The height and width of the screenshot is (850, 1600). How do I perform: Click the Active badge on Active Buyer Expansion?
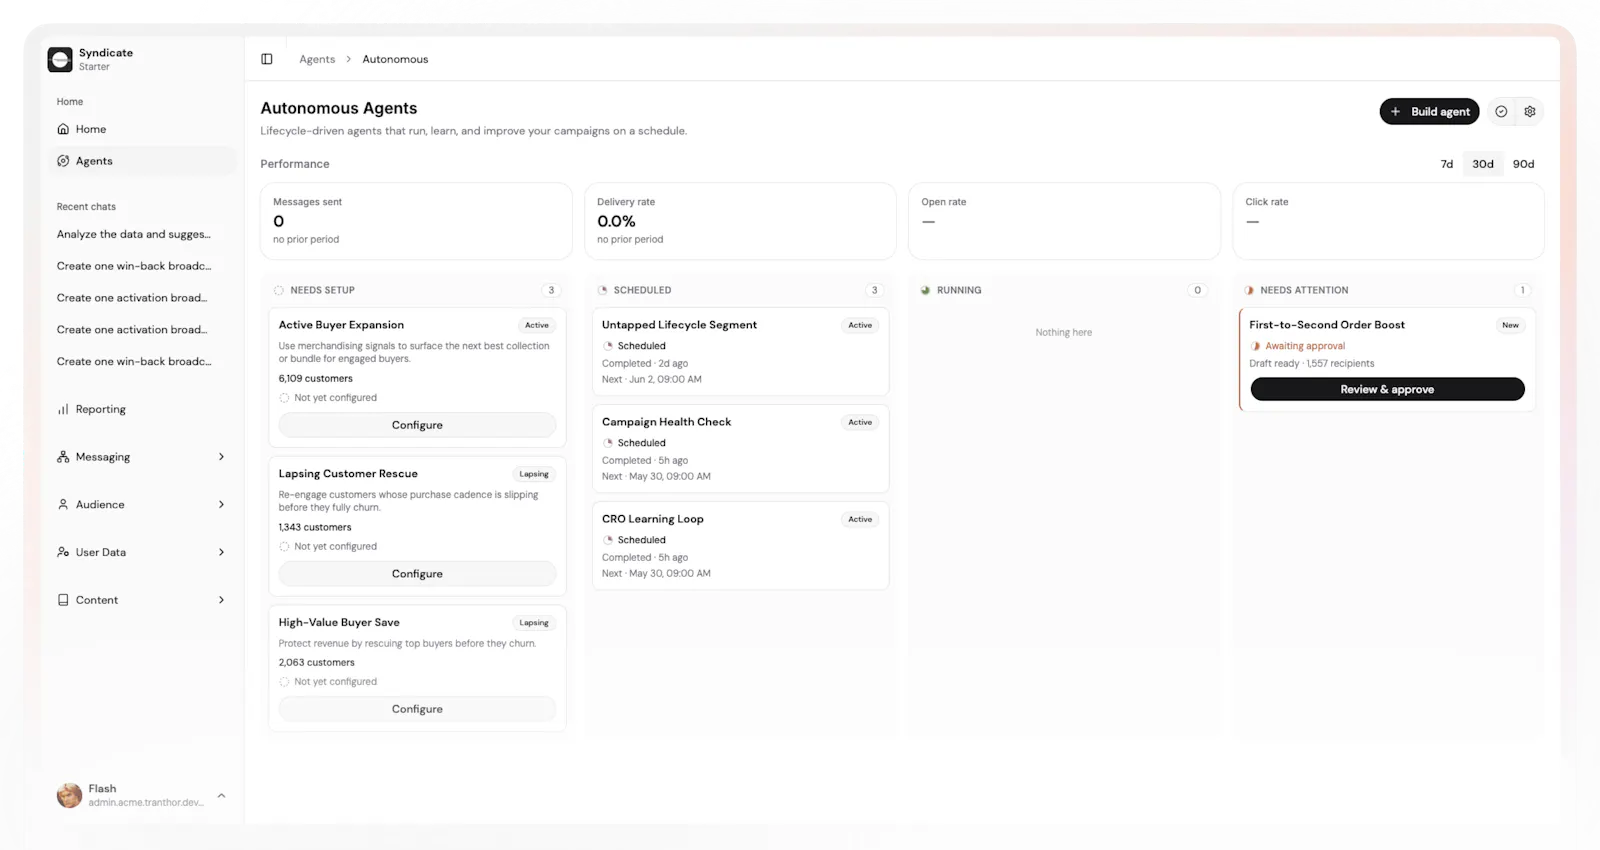537,325
